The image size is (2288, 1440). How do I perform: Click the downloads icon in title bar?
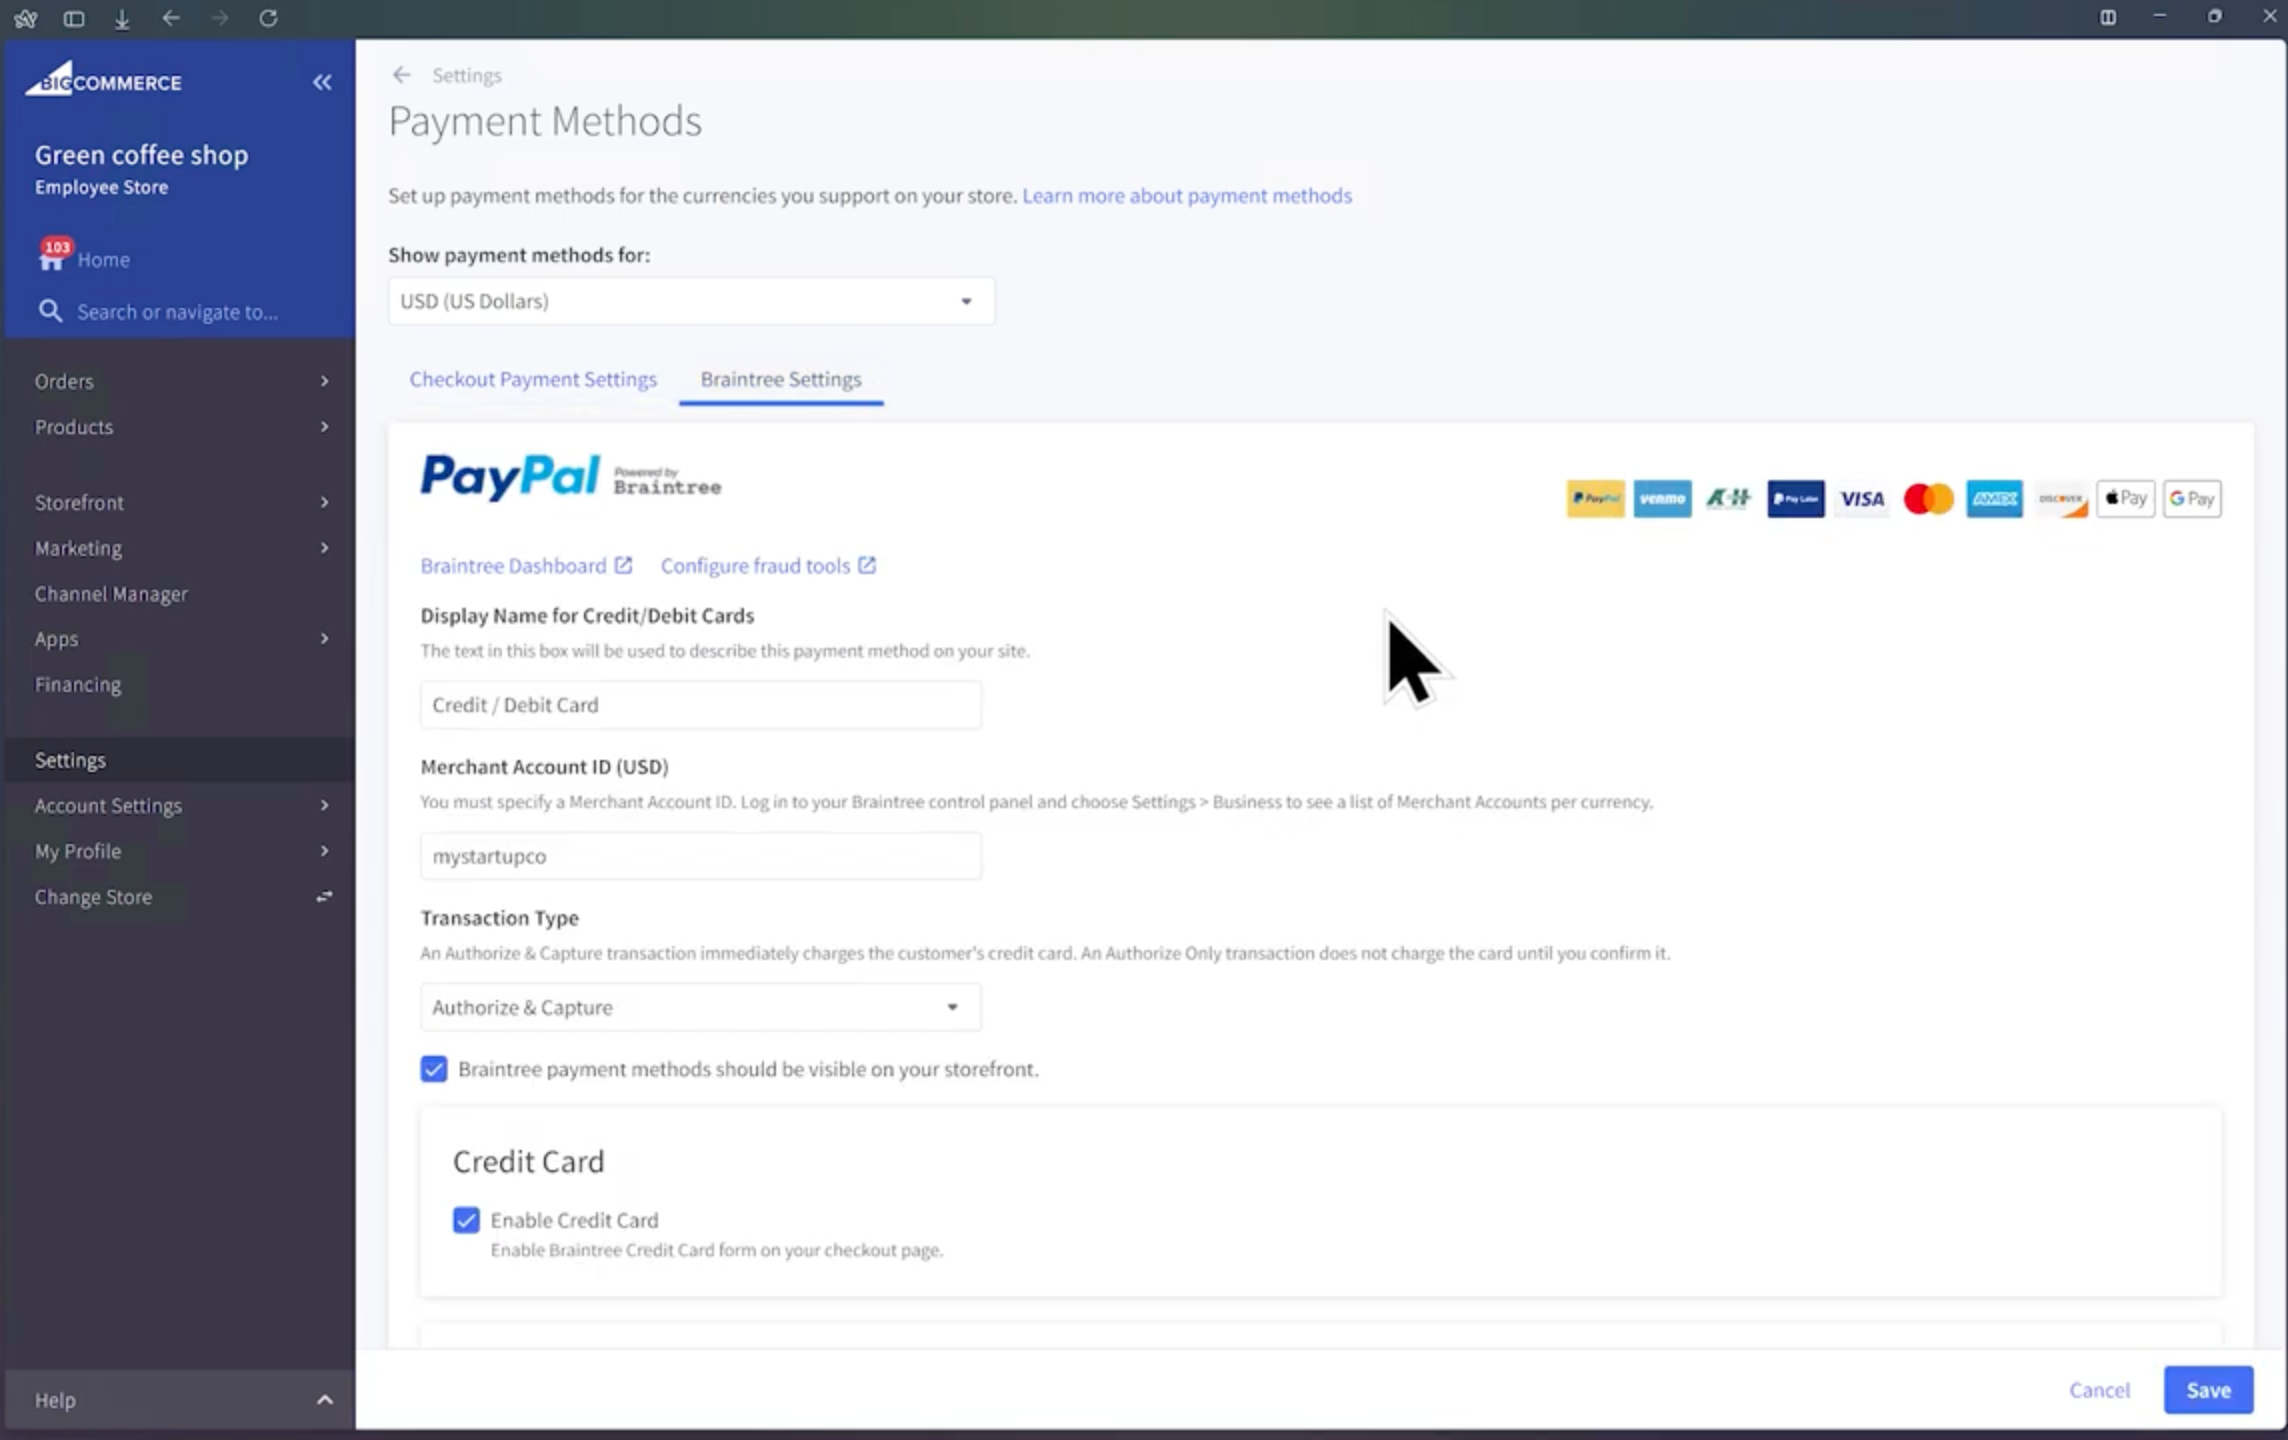tap(122, 18)
